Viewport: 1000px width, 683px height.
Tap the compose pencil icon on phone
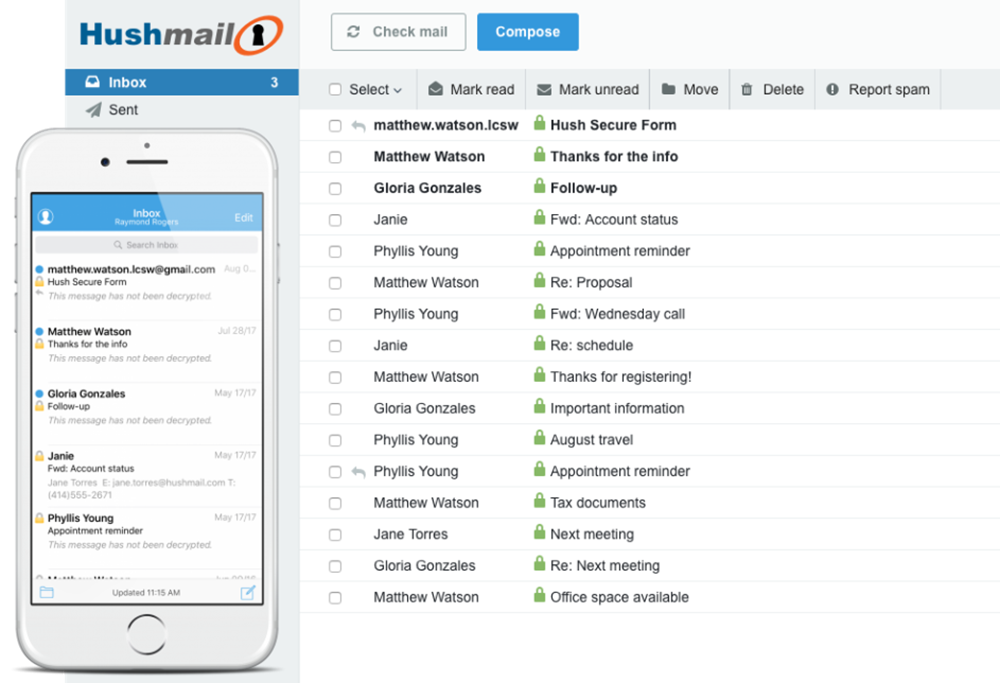click(248, 592)
